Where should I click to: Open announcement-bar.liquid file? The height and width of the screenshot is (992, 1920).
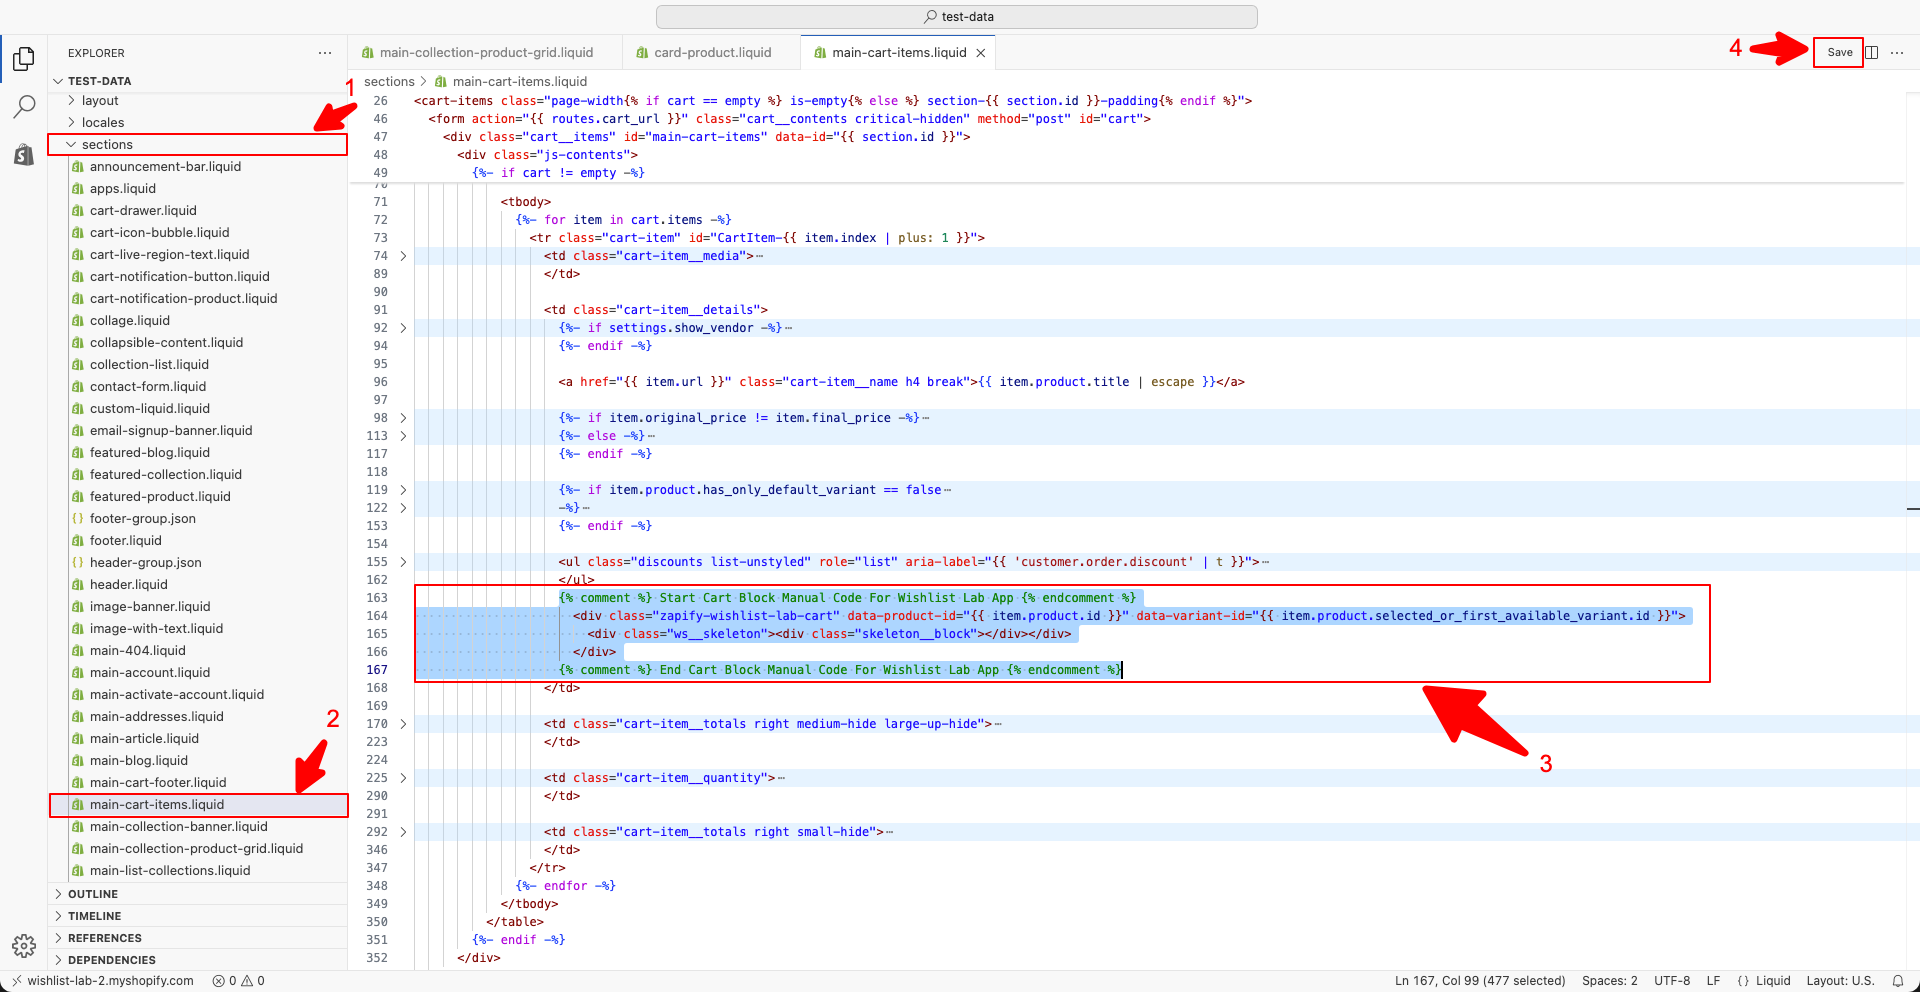tap(165, 167)
